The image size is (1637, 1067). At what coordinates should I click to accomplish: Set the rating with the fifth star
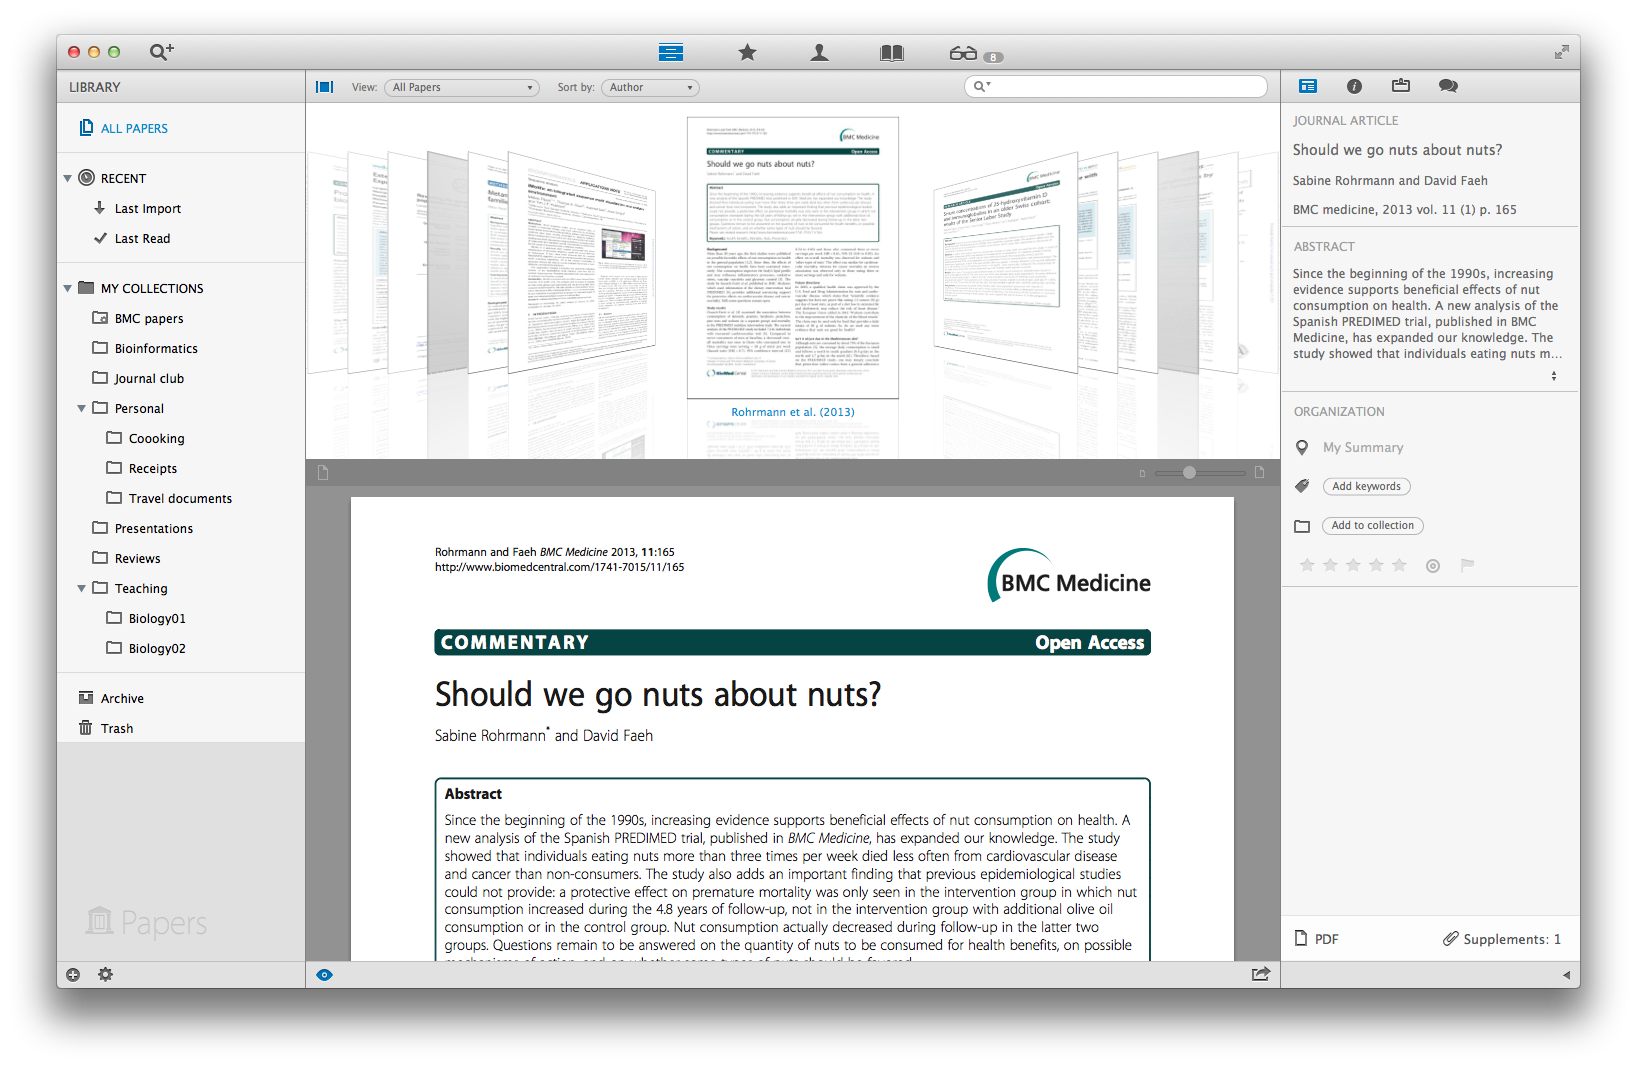(1399, 565)
